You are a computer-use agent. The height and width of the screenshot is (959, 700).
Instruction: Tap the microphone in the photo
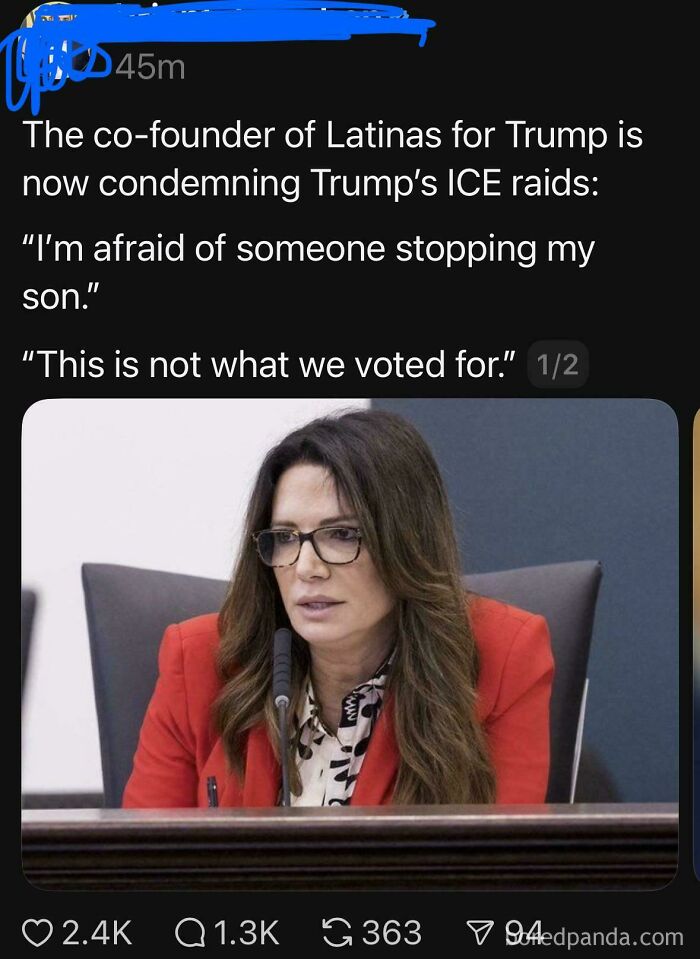tap(282, 716)
